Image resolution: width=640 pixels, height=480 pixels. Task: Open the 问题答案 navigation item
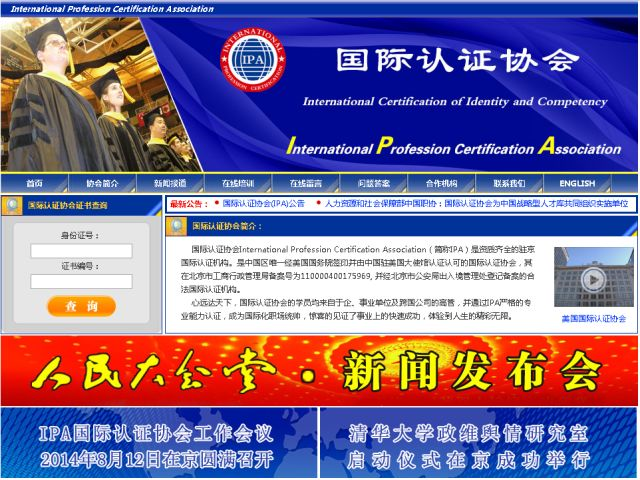(373, 183)
